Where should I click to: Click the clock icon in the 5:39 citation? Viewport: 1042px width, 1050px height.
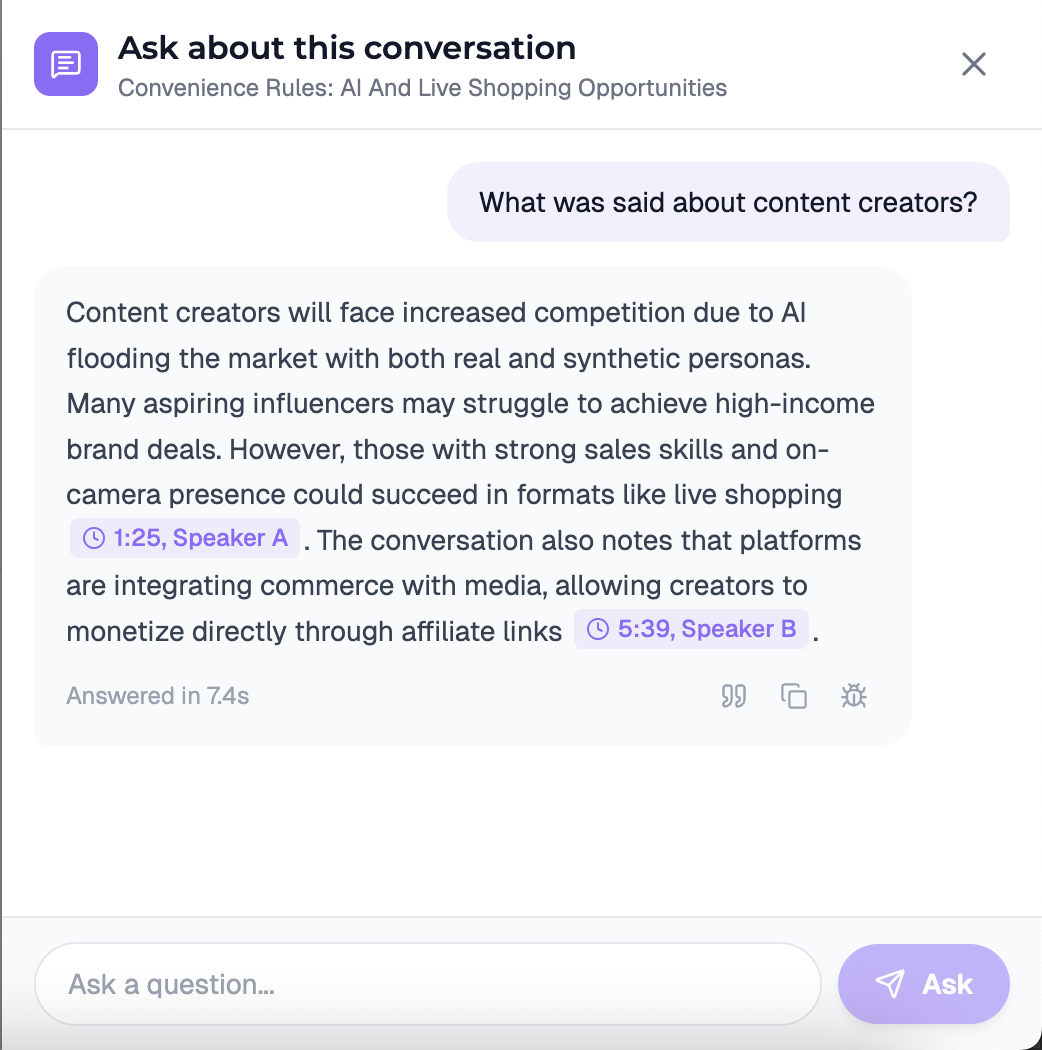598,629
